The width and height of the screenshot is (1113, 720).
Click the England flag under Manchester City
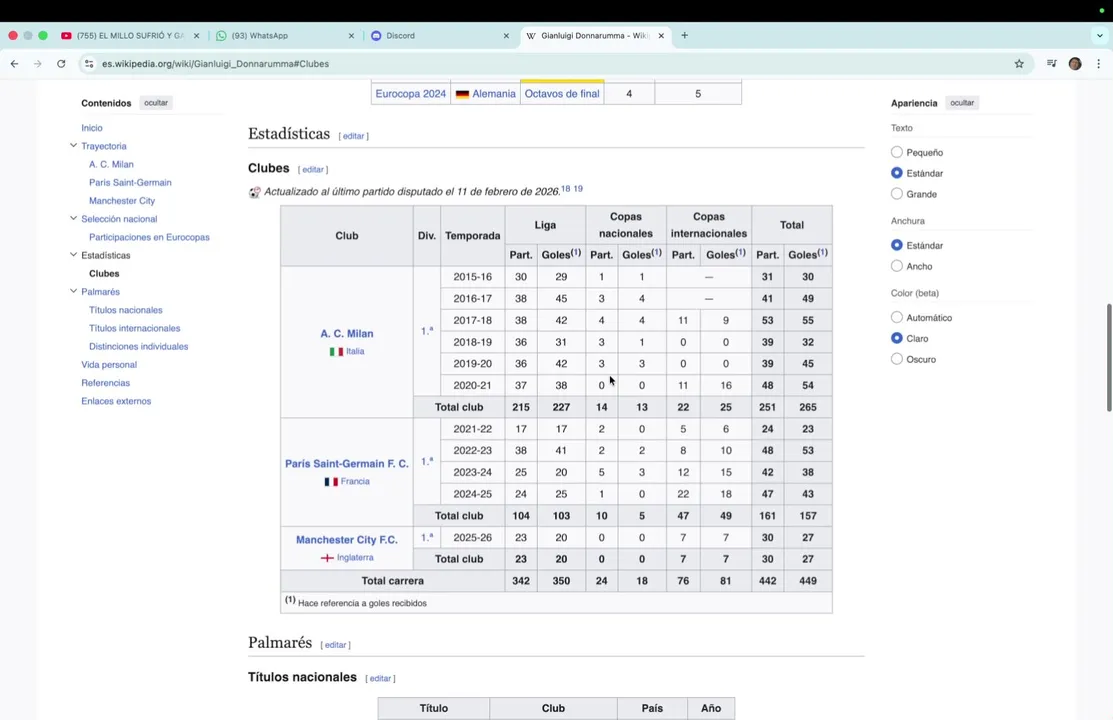click(327, 558)
